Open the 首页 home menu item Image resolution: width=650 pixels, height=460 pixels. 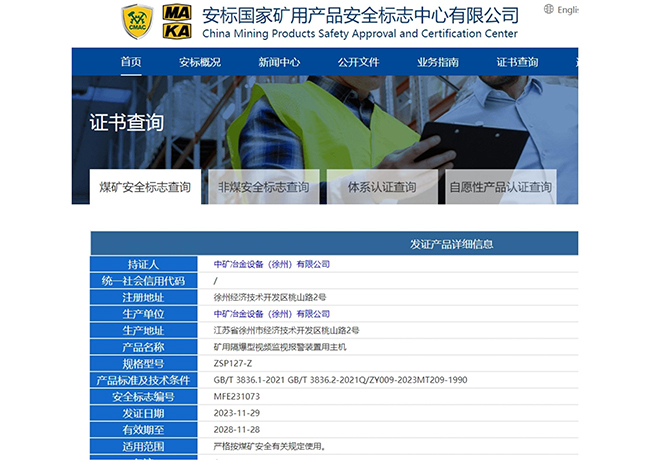click(x=131, y=62)
